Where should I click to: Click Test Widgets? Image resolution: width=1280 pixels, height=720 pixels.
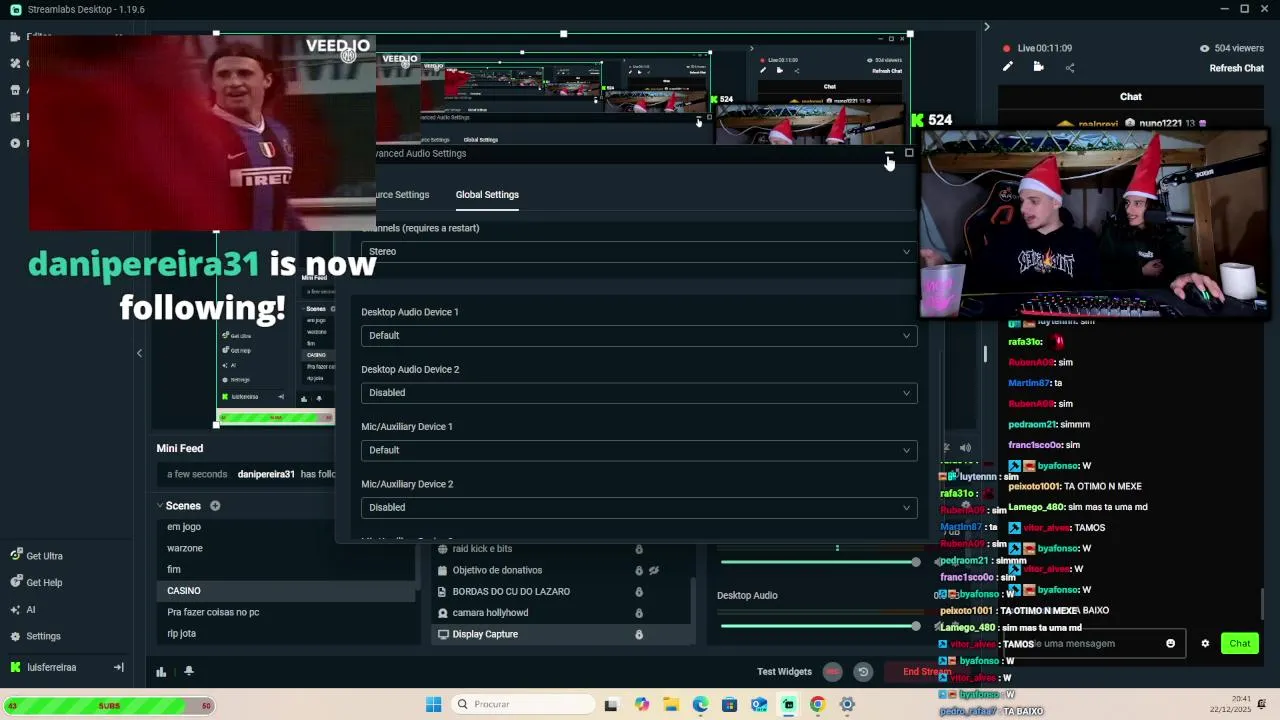tap(784, 672)
